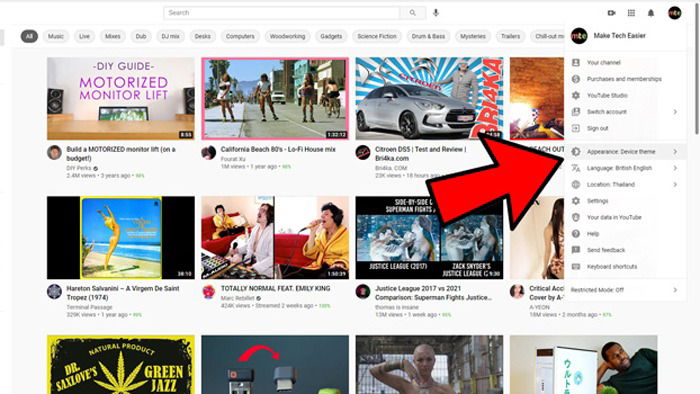Image resolution: width=700 pixels, height=394 pixels.
Task: Click the Bri4ka.com channel avatar
Action: click(x=363, y=153)
